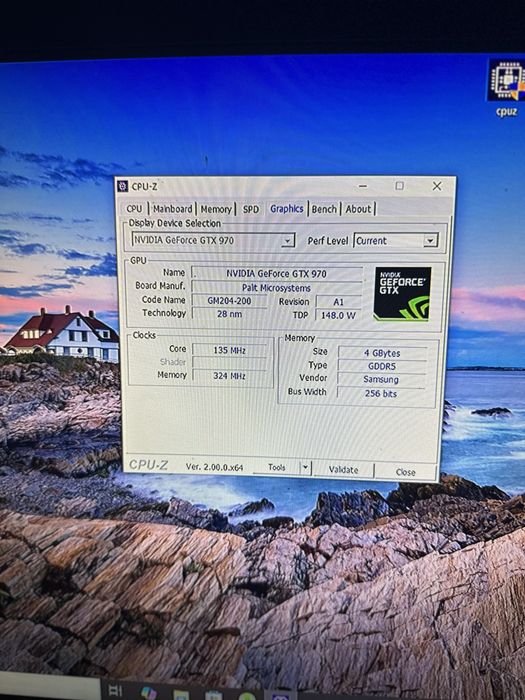Screen dimensions: 525x700
Task: Minimize the CPU-Z window
Action: [363, 186]
